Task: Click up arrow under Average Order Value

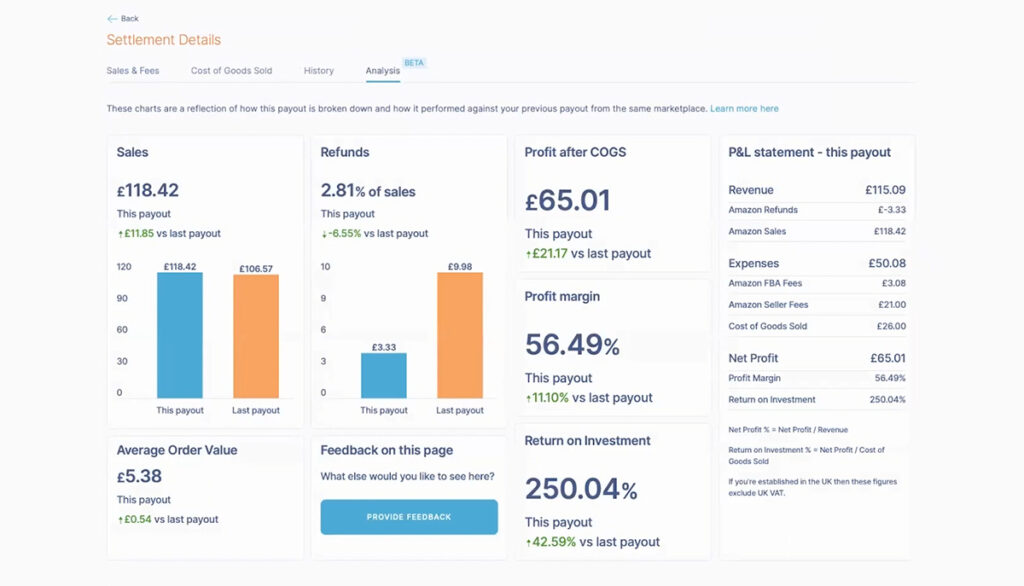Action: pos(119,520)
